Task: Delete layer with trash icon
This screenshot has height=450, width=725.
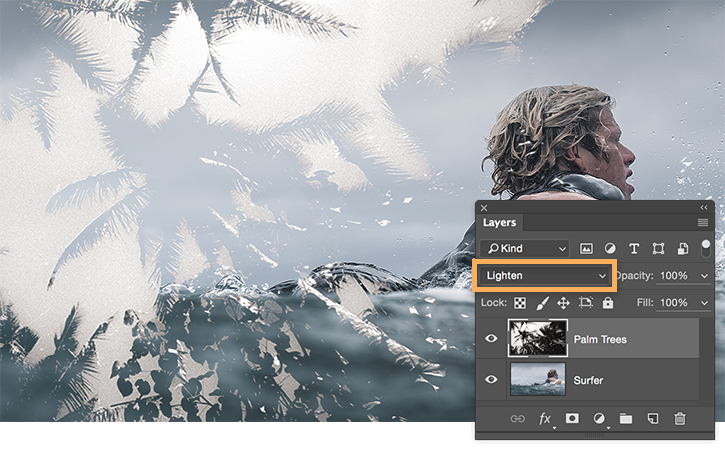Action: (x=679, y=419)
